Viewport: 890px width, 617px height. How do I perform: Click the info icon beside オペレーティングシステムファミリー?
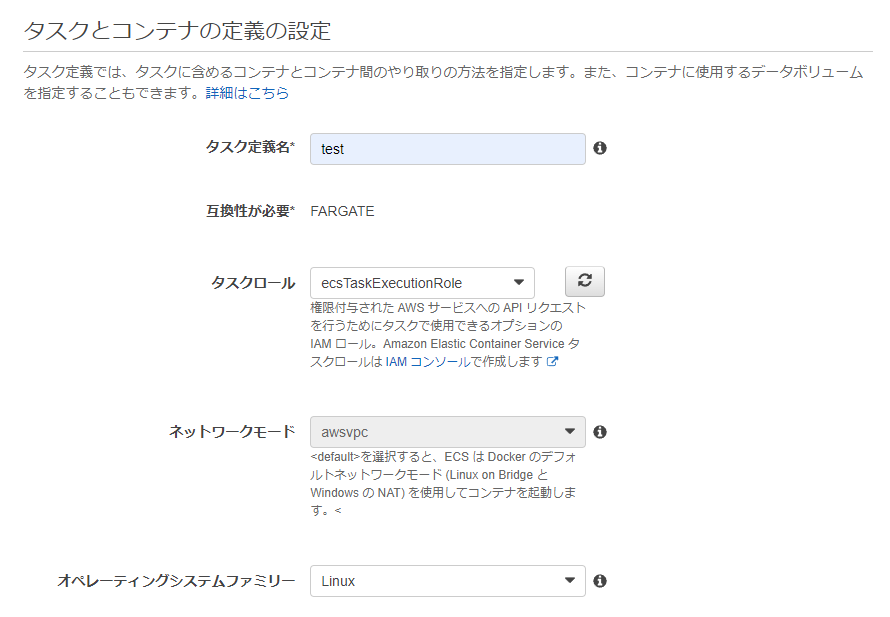coord(599,581)
